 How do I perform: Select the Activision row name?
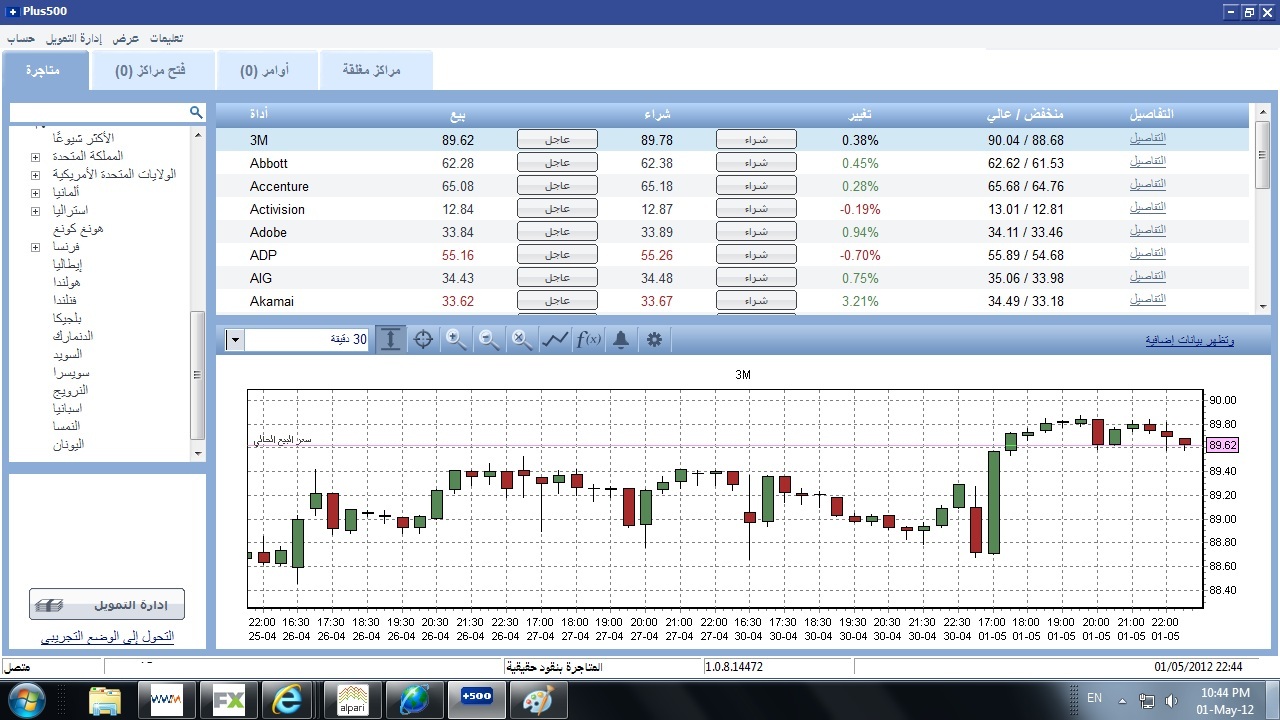click(x=277, y=209)
